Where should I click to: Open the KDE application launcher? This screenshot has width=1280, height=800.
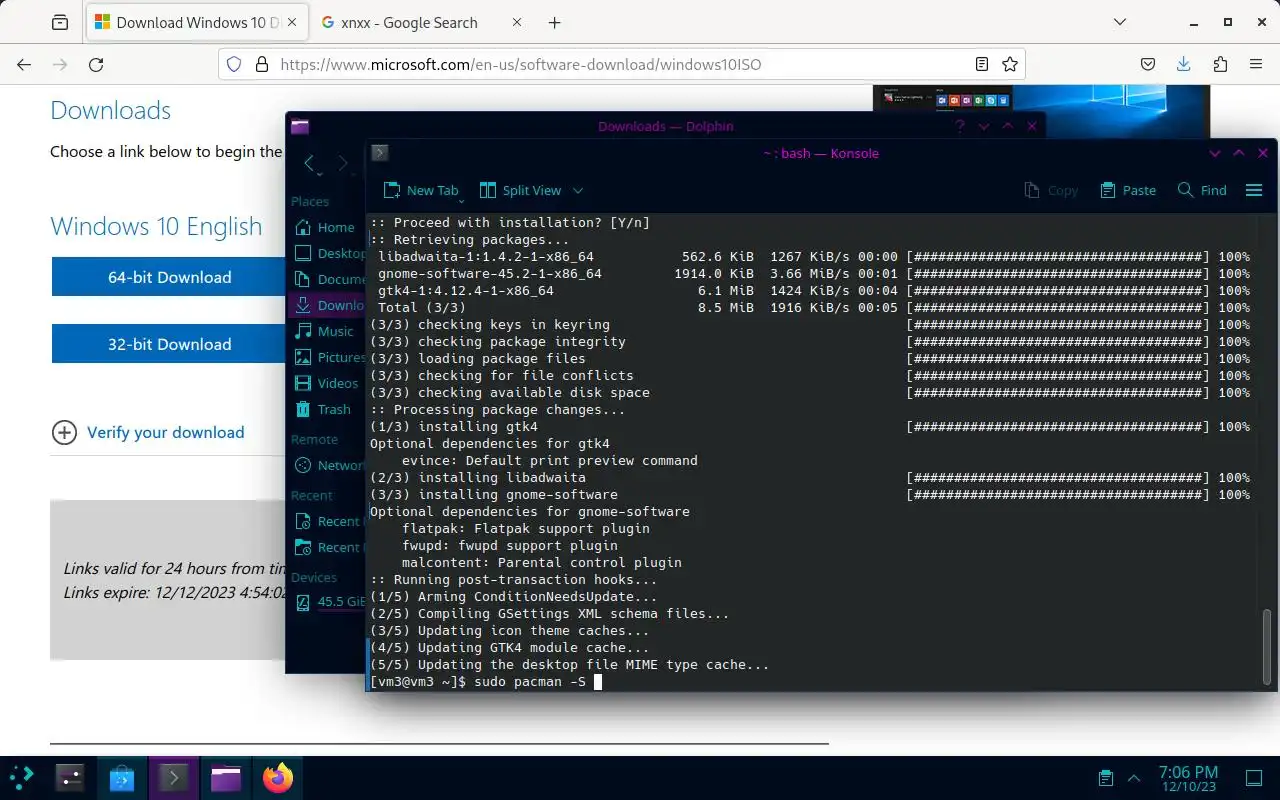tap(21, 777)
